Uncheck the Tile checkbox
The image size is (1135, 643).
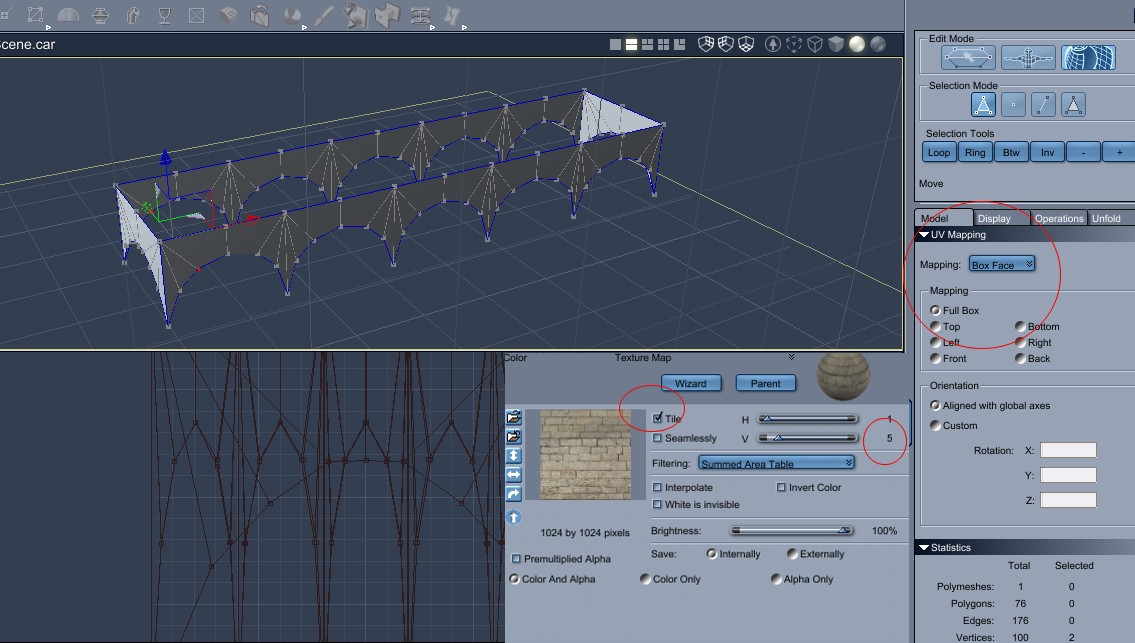coord(657,418)
